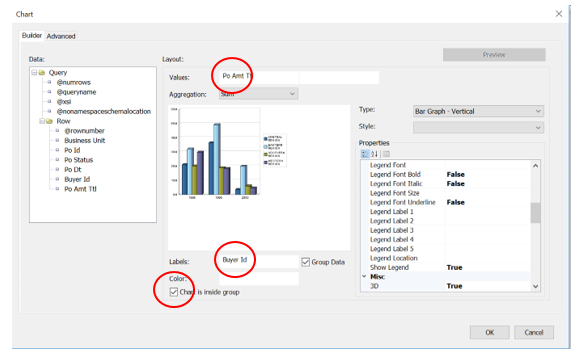Click the Row folder icon
The height and width of the screenshot is (362, 583).
click(49, 121)
